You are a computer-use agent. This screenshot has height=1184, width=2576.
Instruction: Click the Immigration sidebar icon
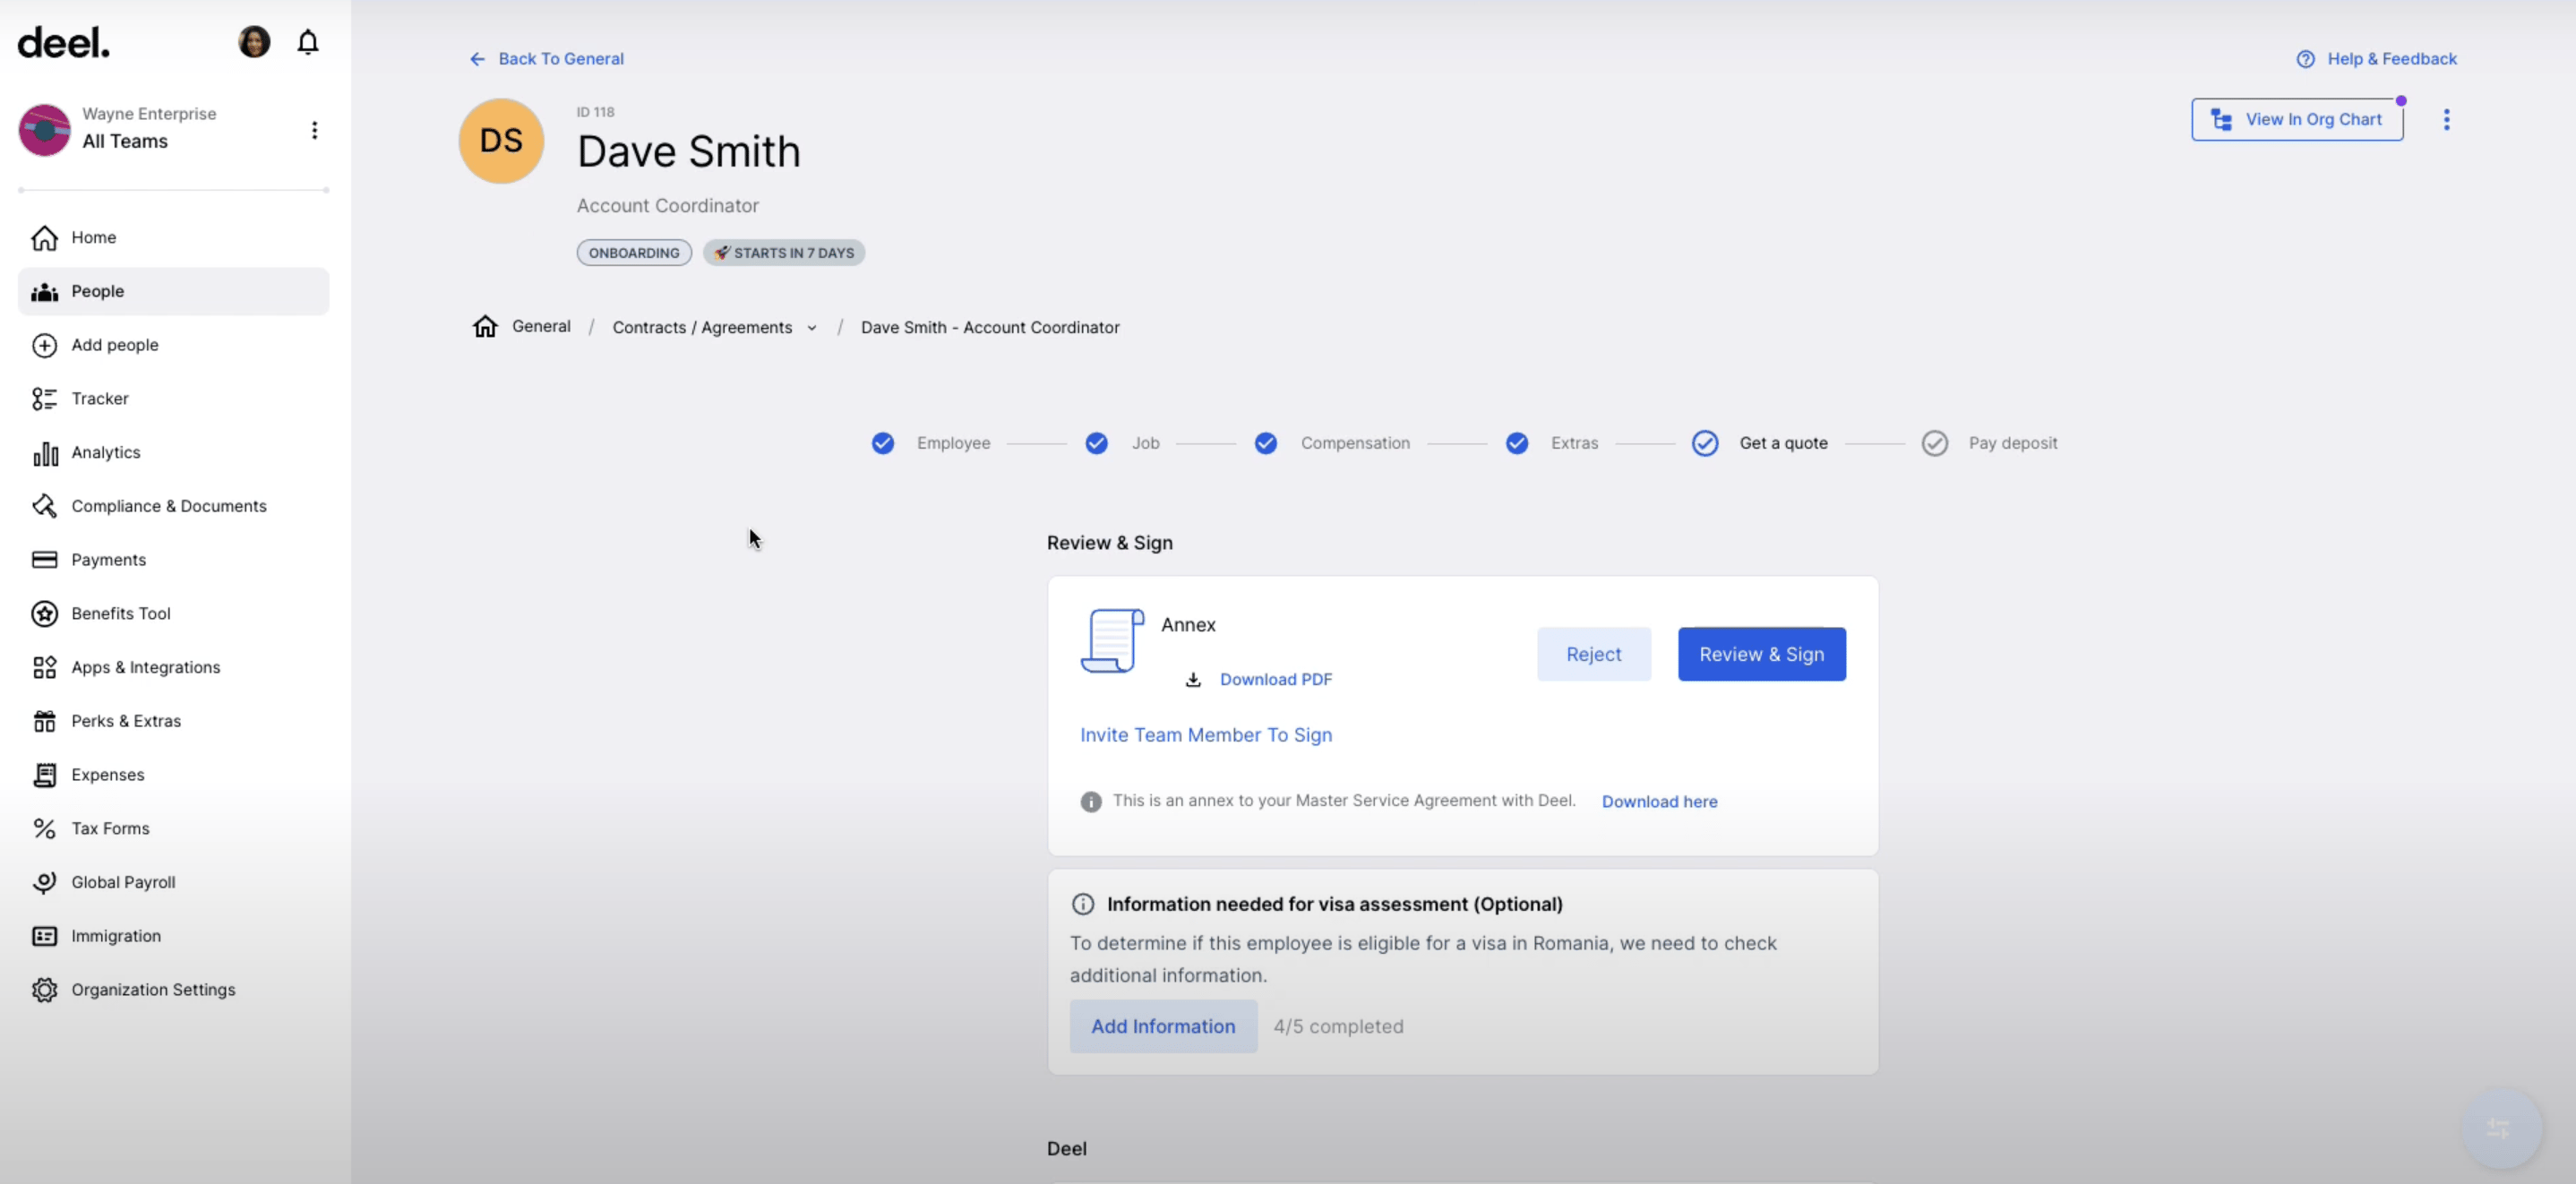pos(44,936)
